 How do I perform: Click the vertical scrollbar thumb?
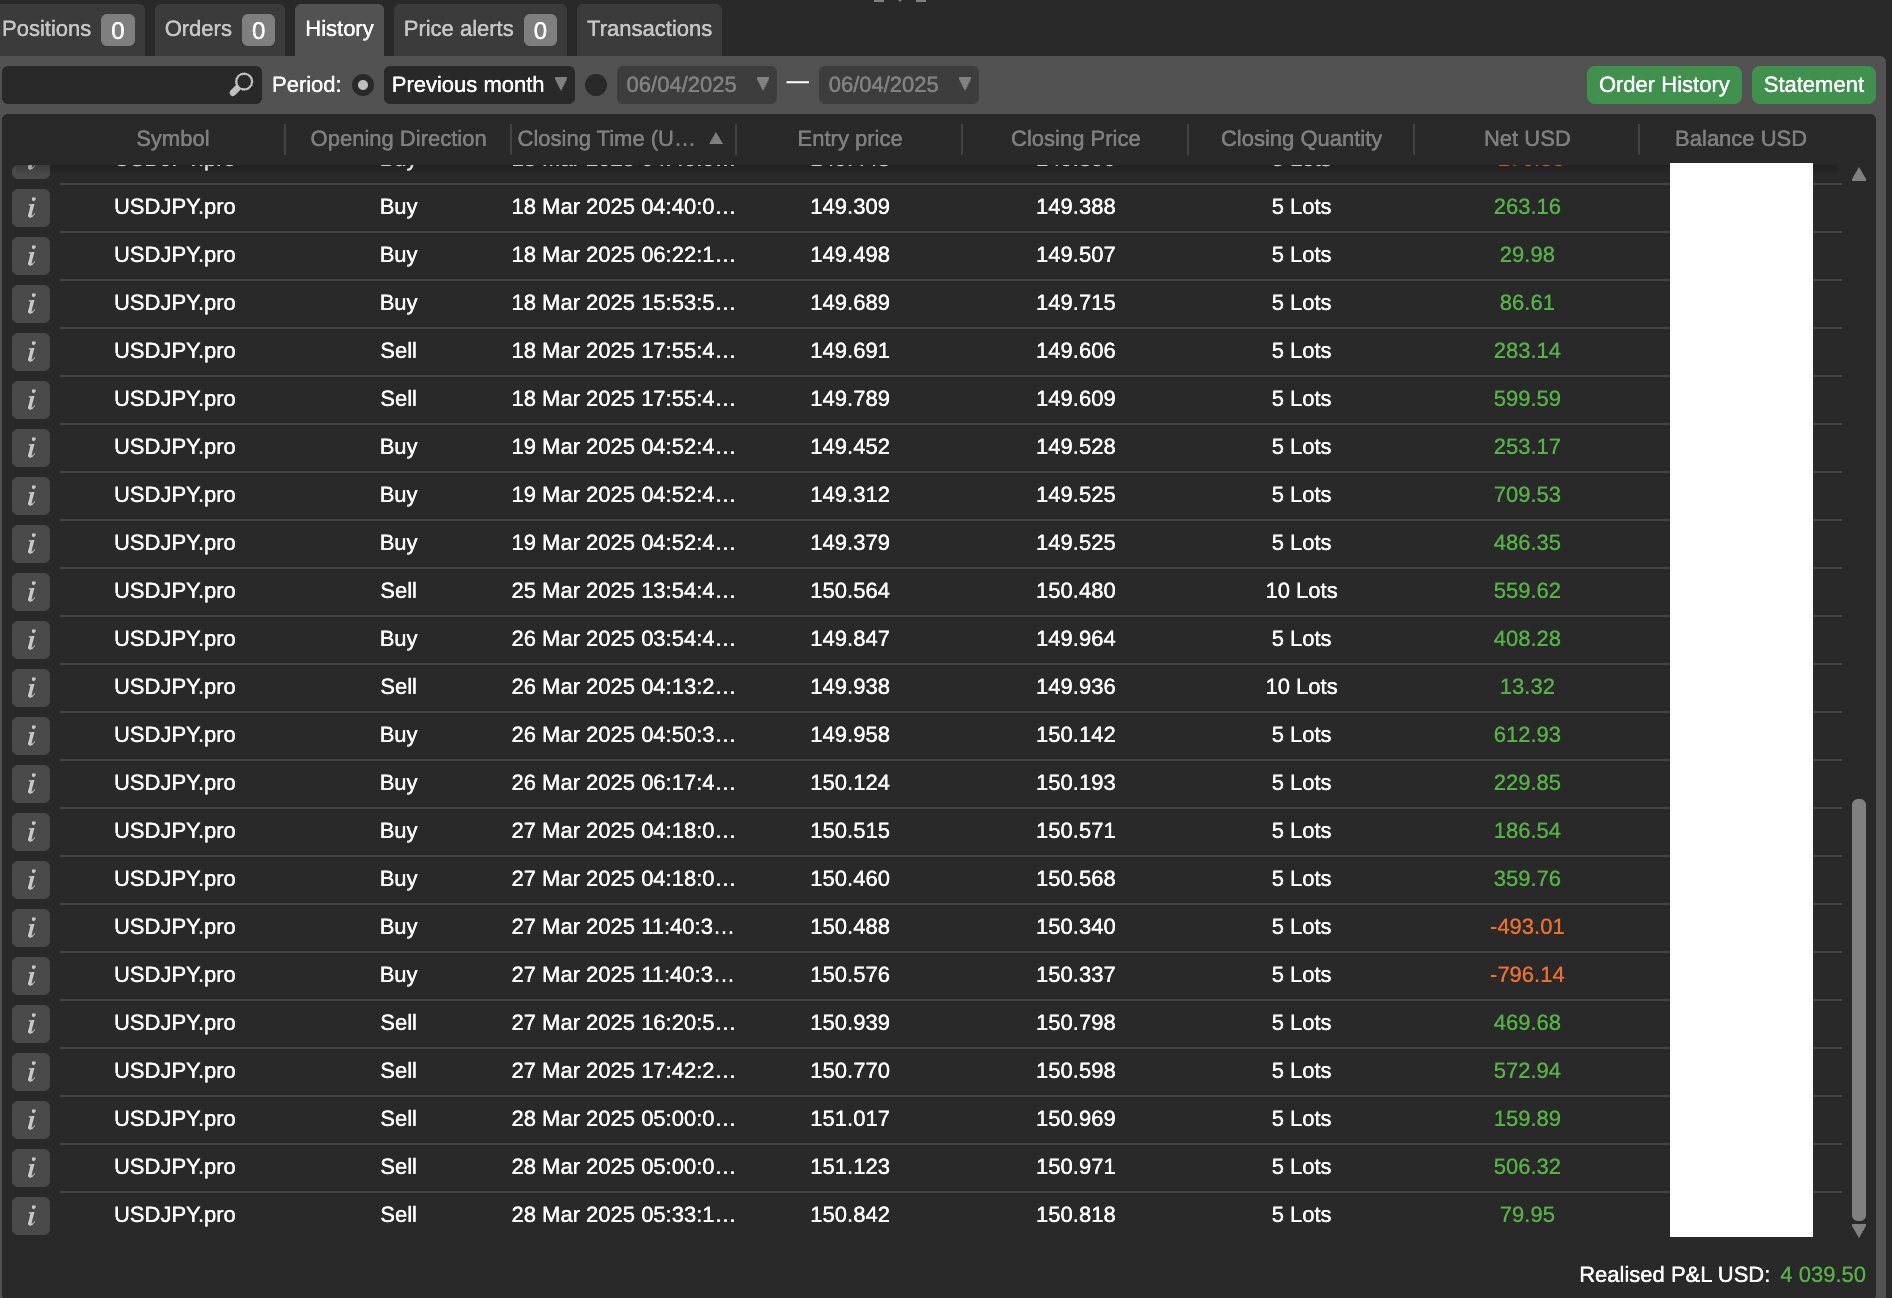(1858, 1008)
